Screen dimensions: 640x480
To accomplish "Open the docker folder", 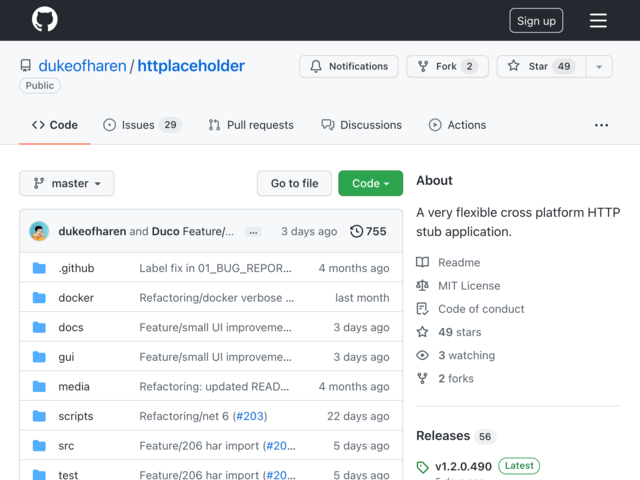I will [x=76, y=298].
